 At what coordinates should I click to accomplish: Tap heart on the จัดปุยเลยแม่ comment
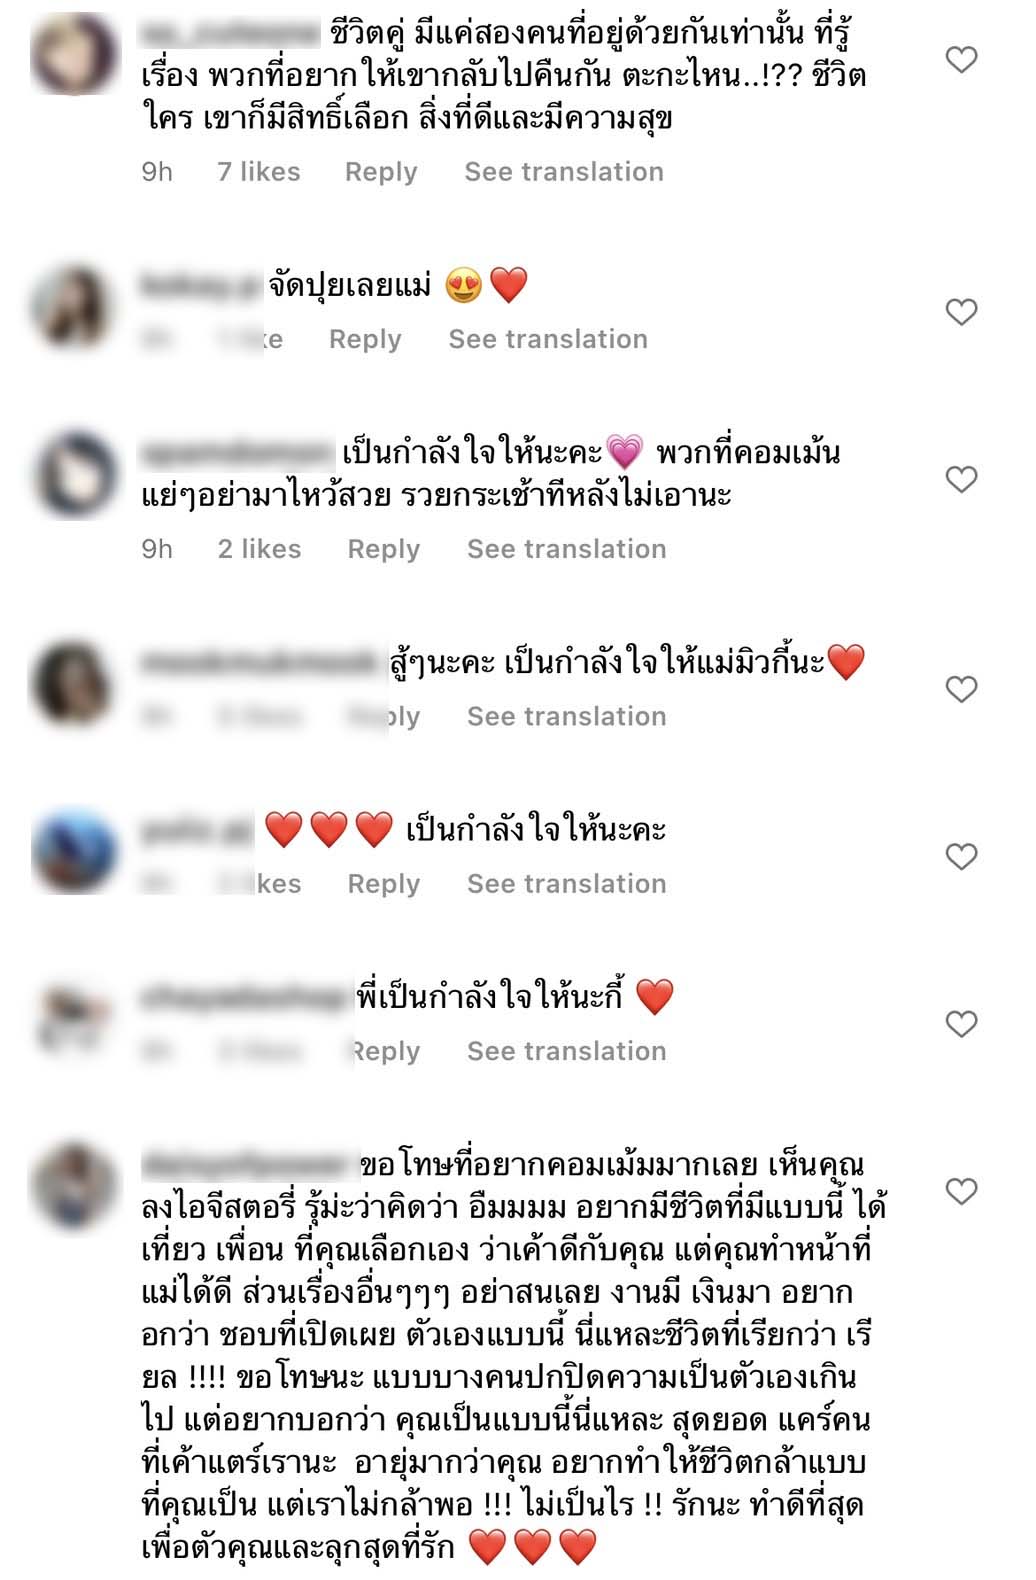point(961,312)
